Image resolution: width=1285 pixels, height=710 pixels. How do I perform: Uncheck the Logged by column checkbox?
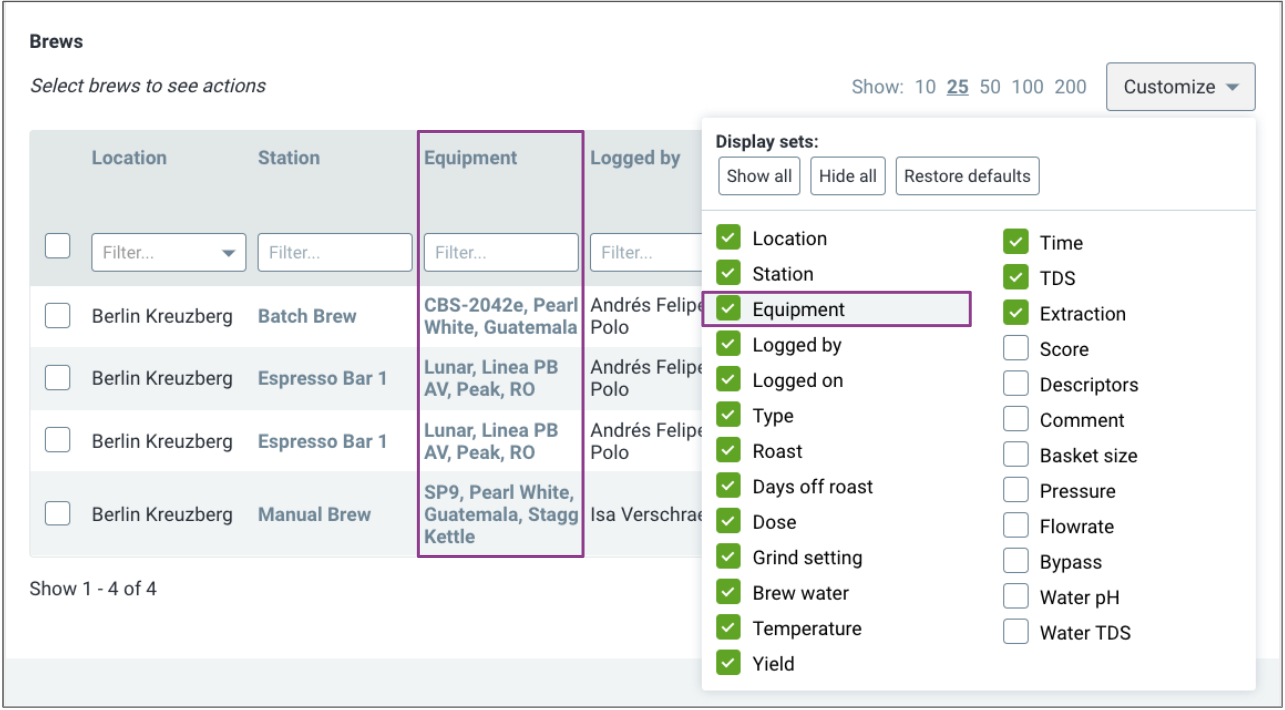pyautogui.click(x=728, y=345)
